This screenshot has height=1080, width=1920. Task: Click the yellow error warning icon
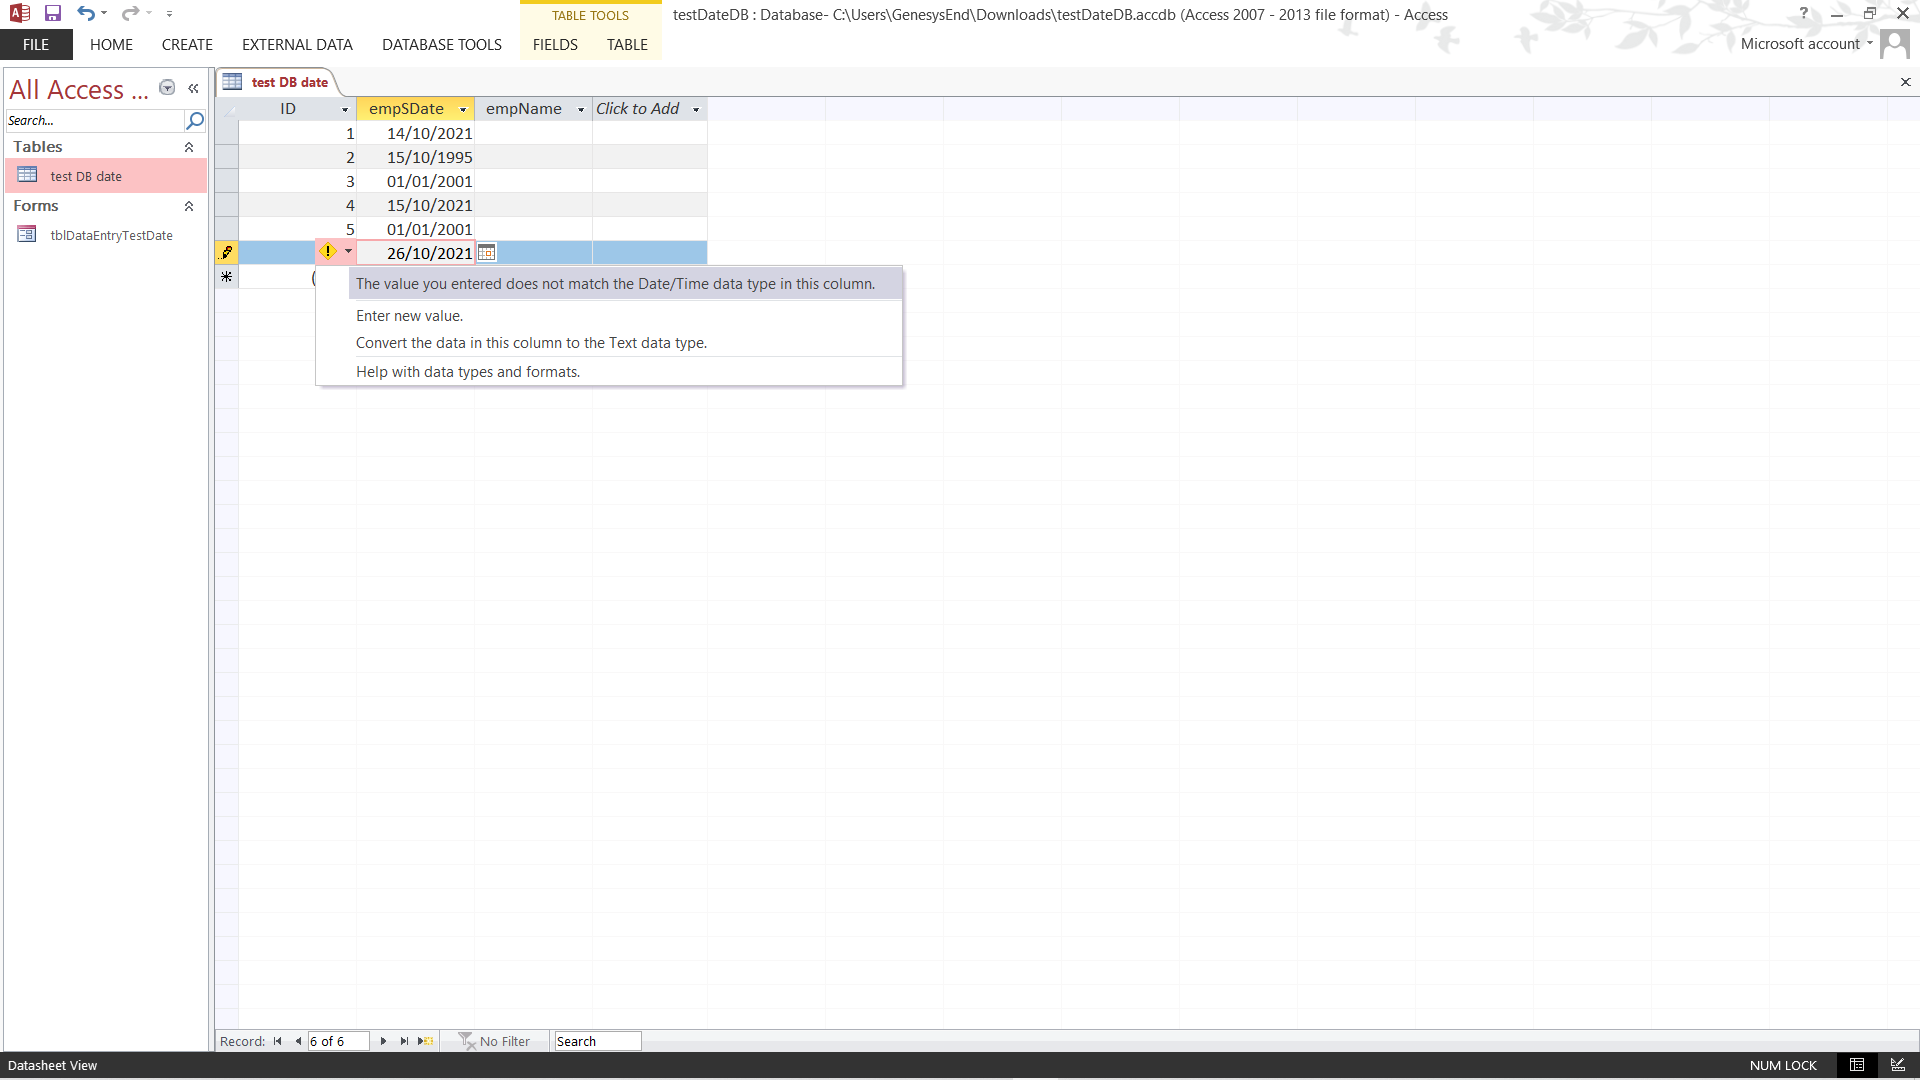tap(327, 251)
